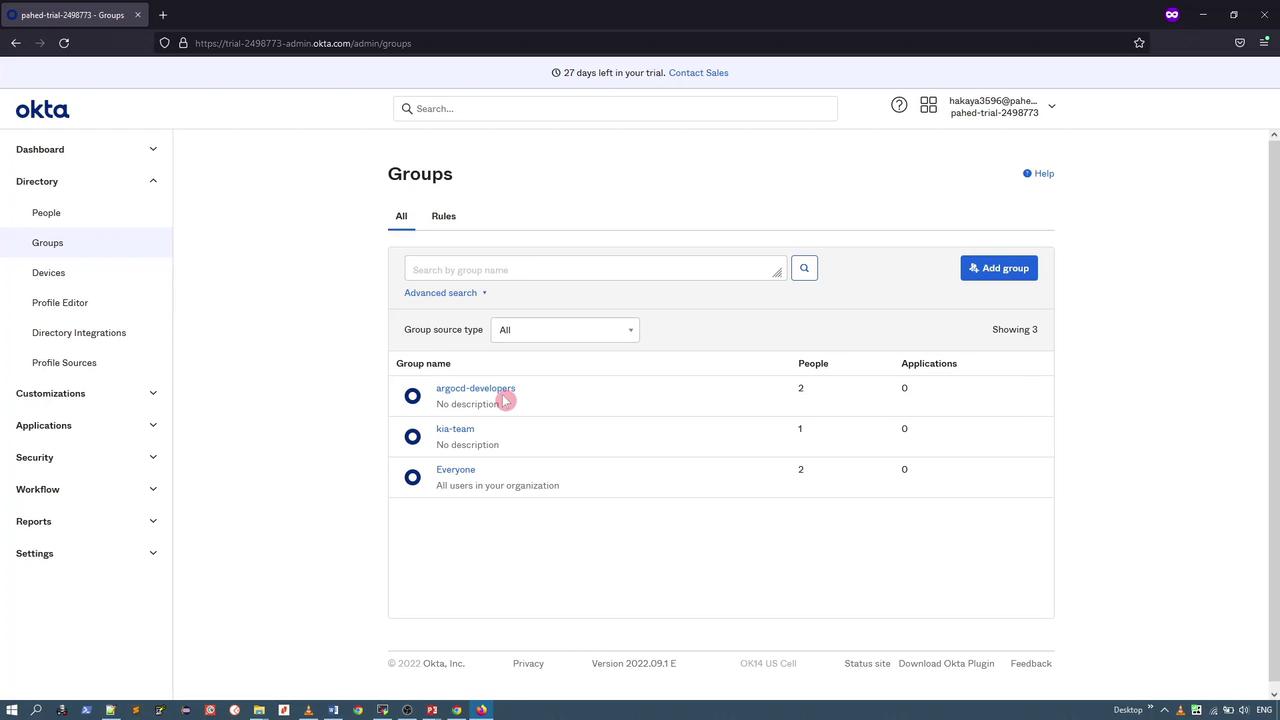Focus the Search by group name field

pyautogui.click(x=590, y=269)
